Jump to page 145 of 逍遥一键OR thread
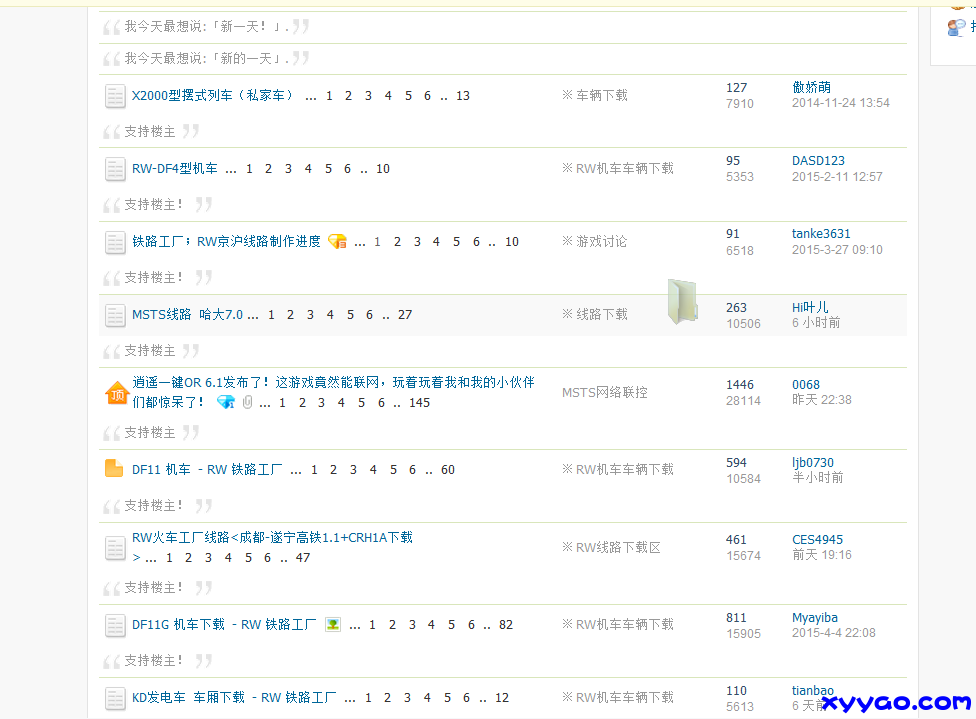The width and height of the screenshot is (976, 719). pyautogui.click(x=419, y=402)
